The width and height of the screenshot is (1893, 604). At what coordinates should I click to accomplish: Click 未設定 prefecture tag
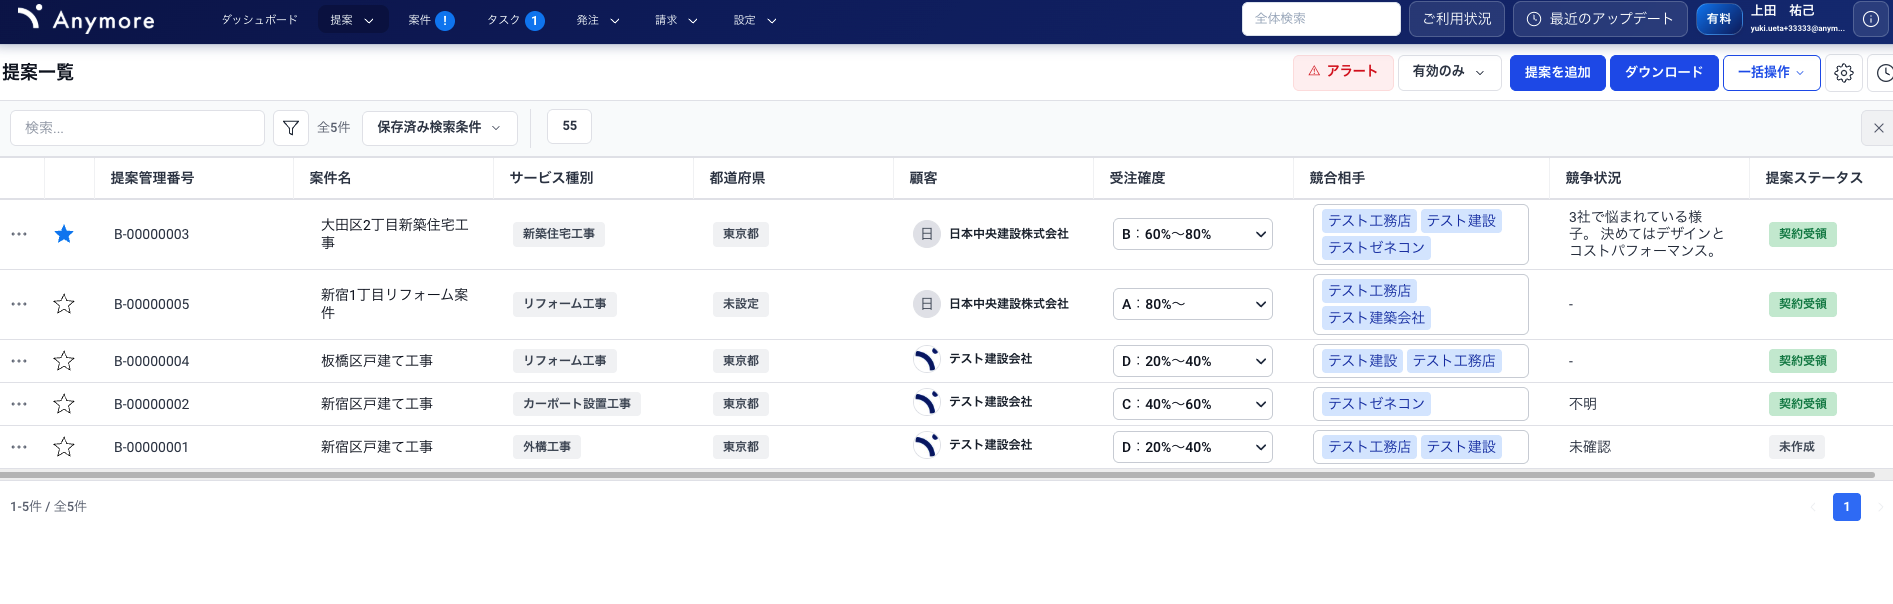[741, 304]
